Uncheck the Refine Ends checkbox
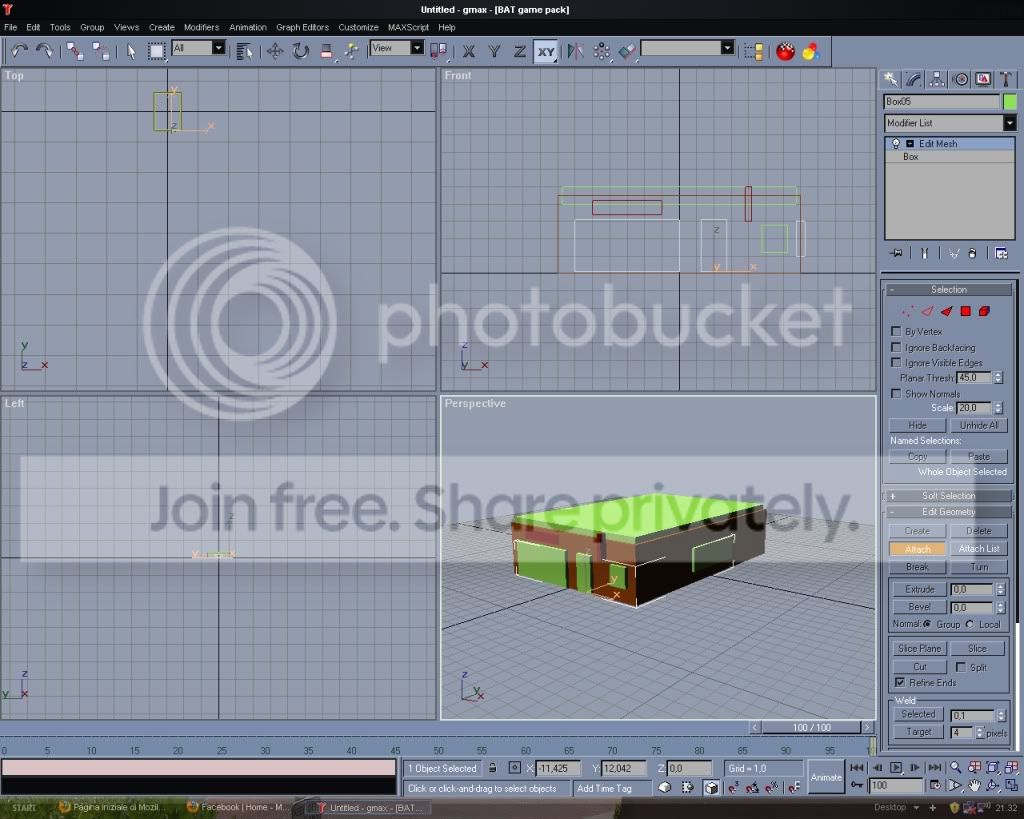Viewport: 1024px width, 819px height. tap(900, 682)
